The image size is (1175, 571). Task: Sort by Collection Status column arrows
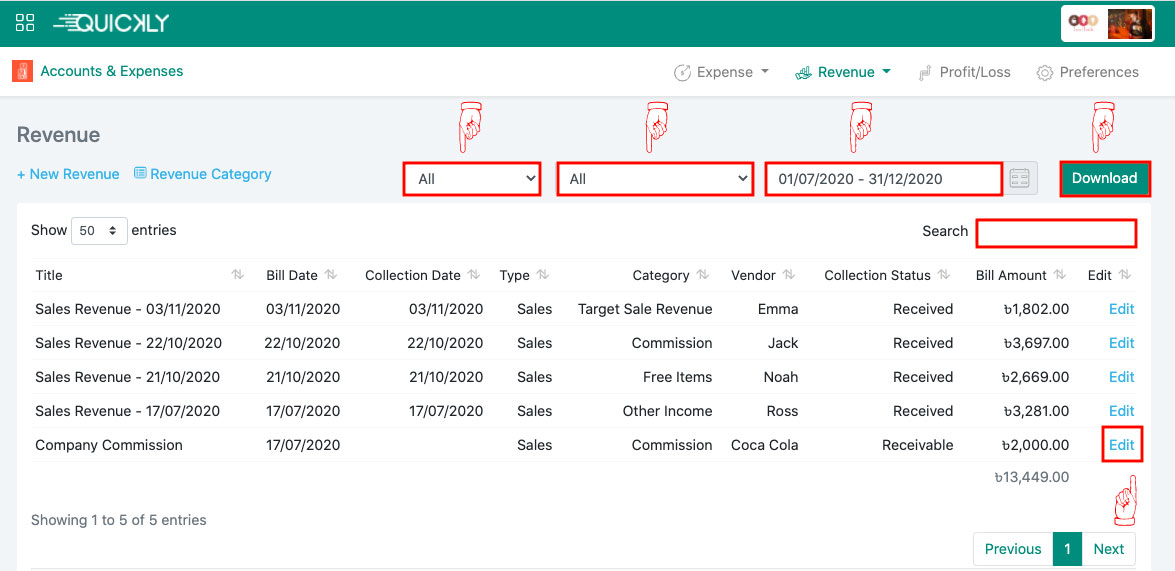944,275
